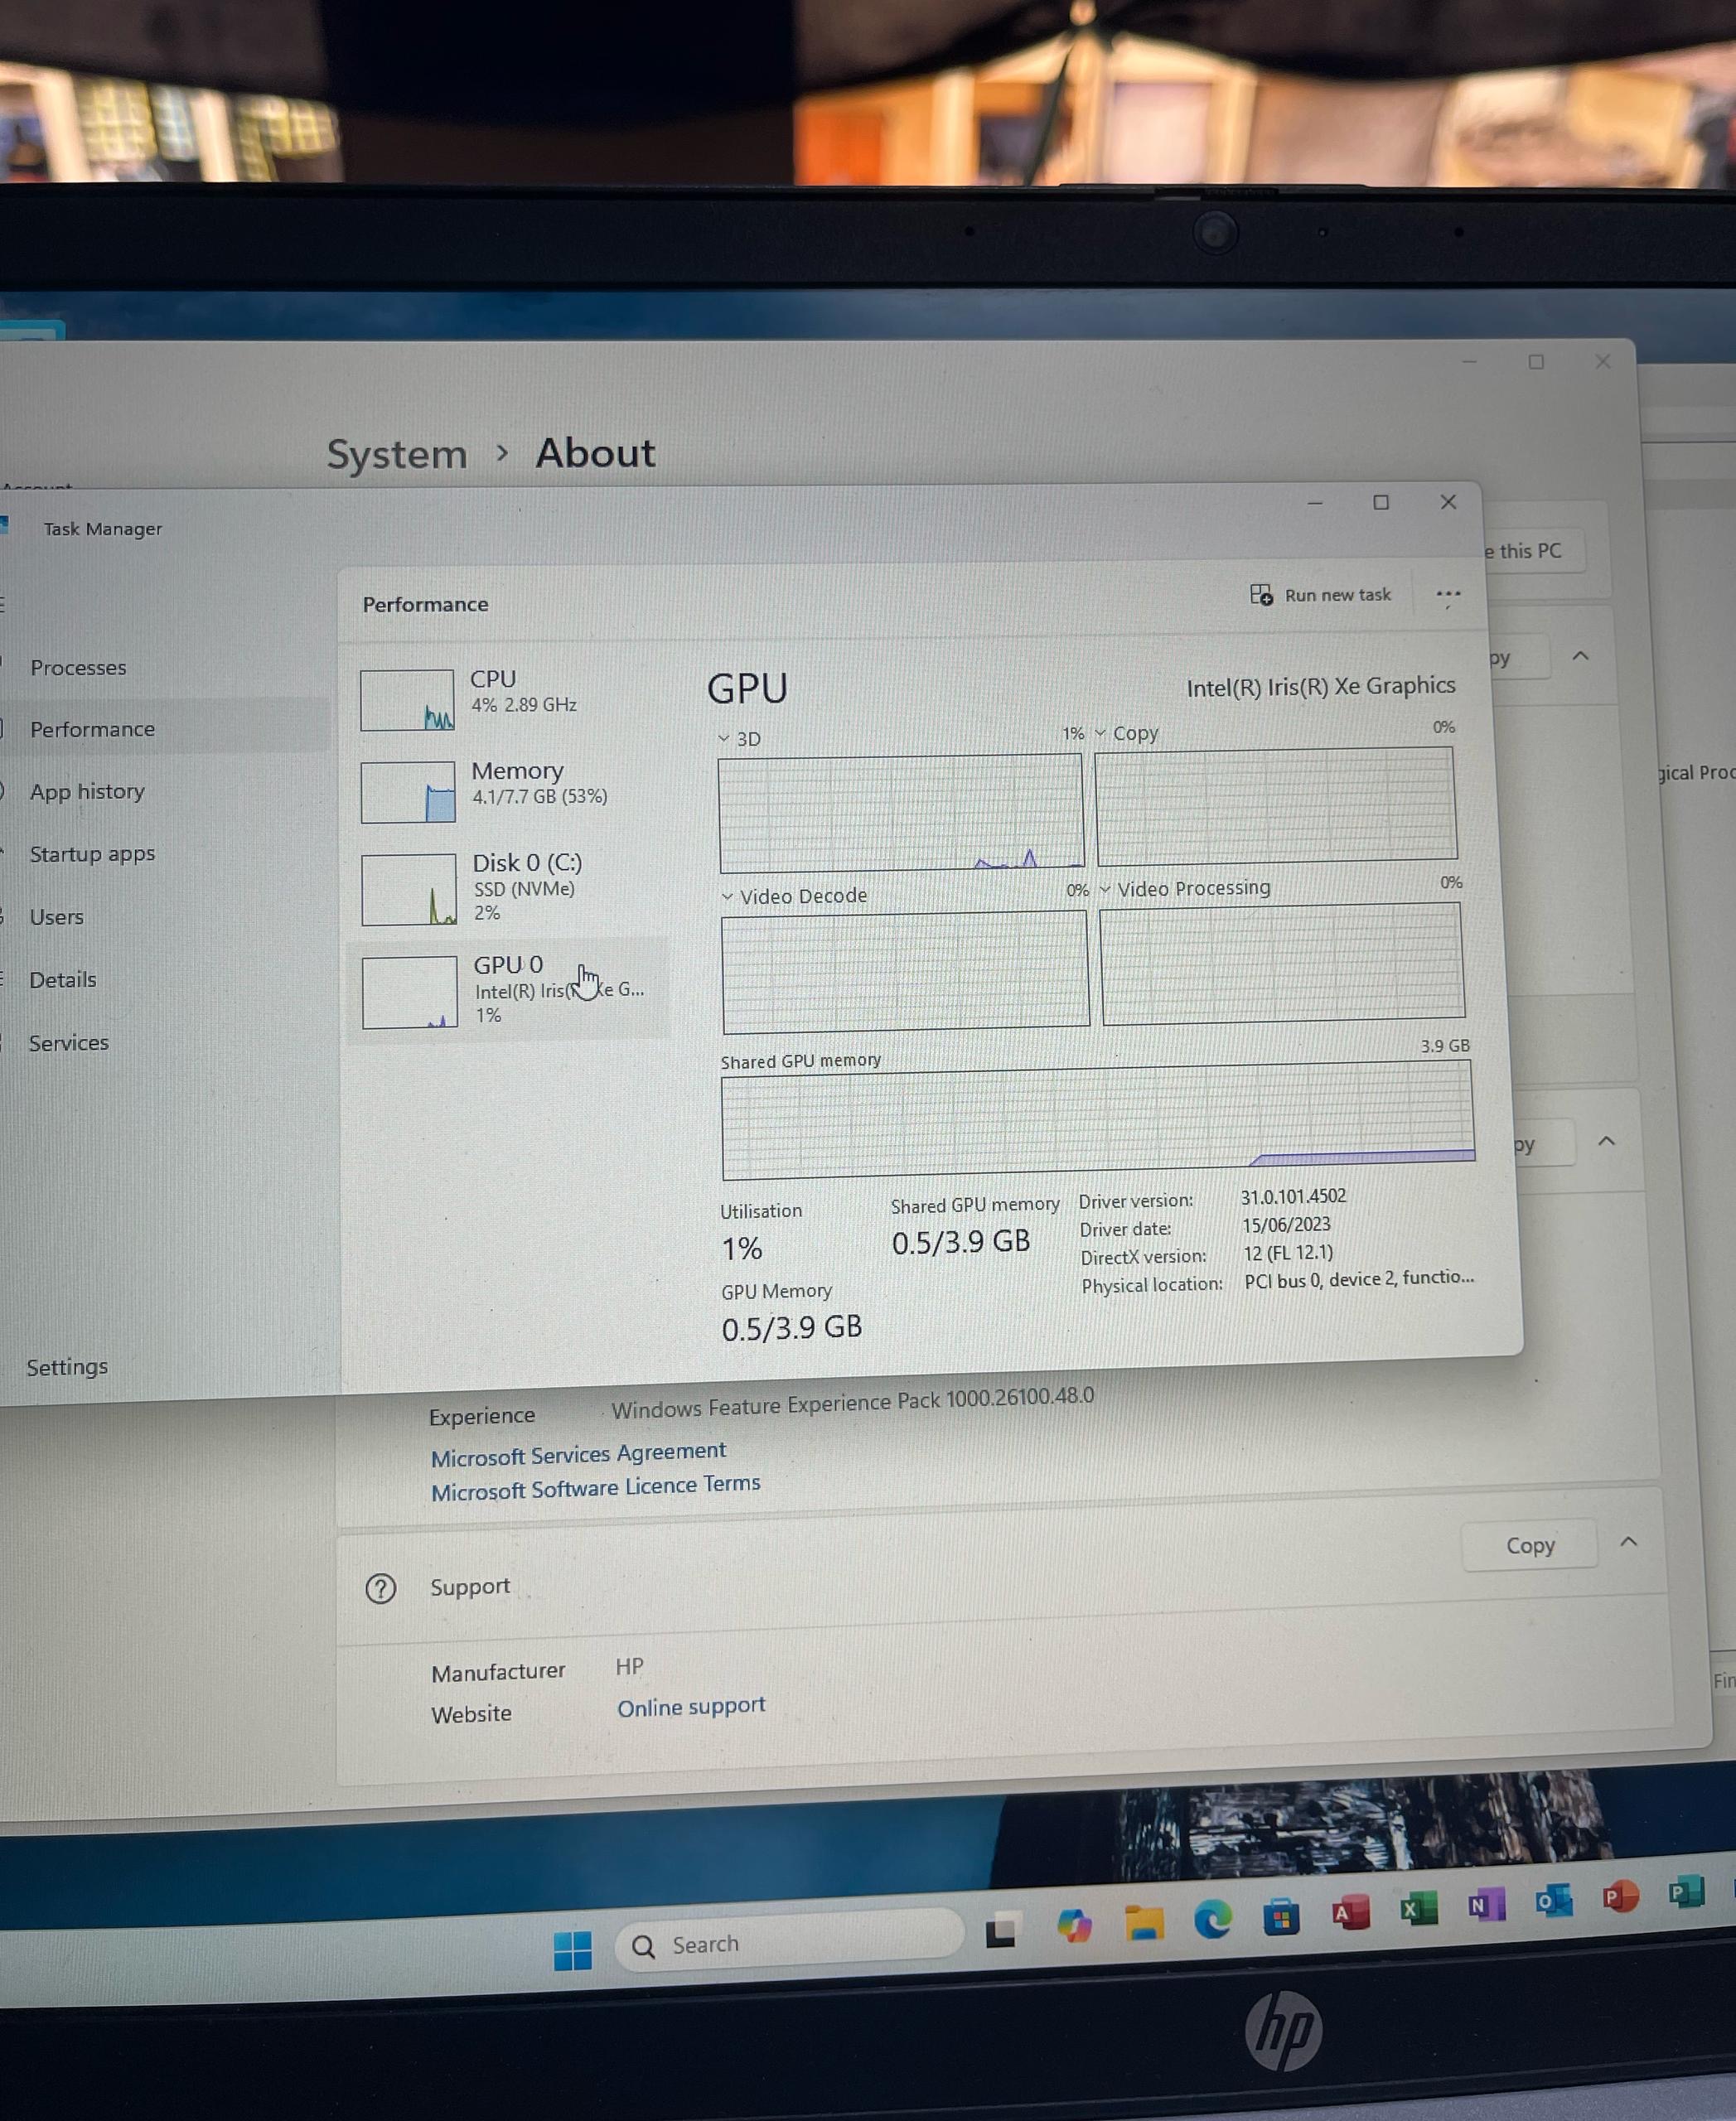
Task: Open the Performance tab in Task Manager
Action: [92, 729]
